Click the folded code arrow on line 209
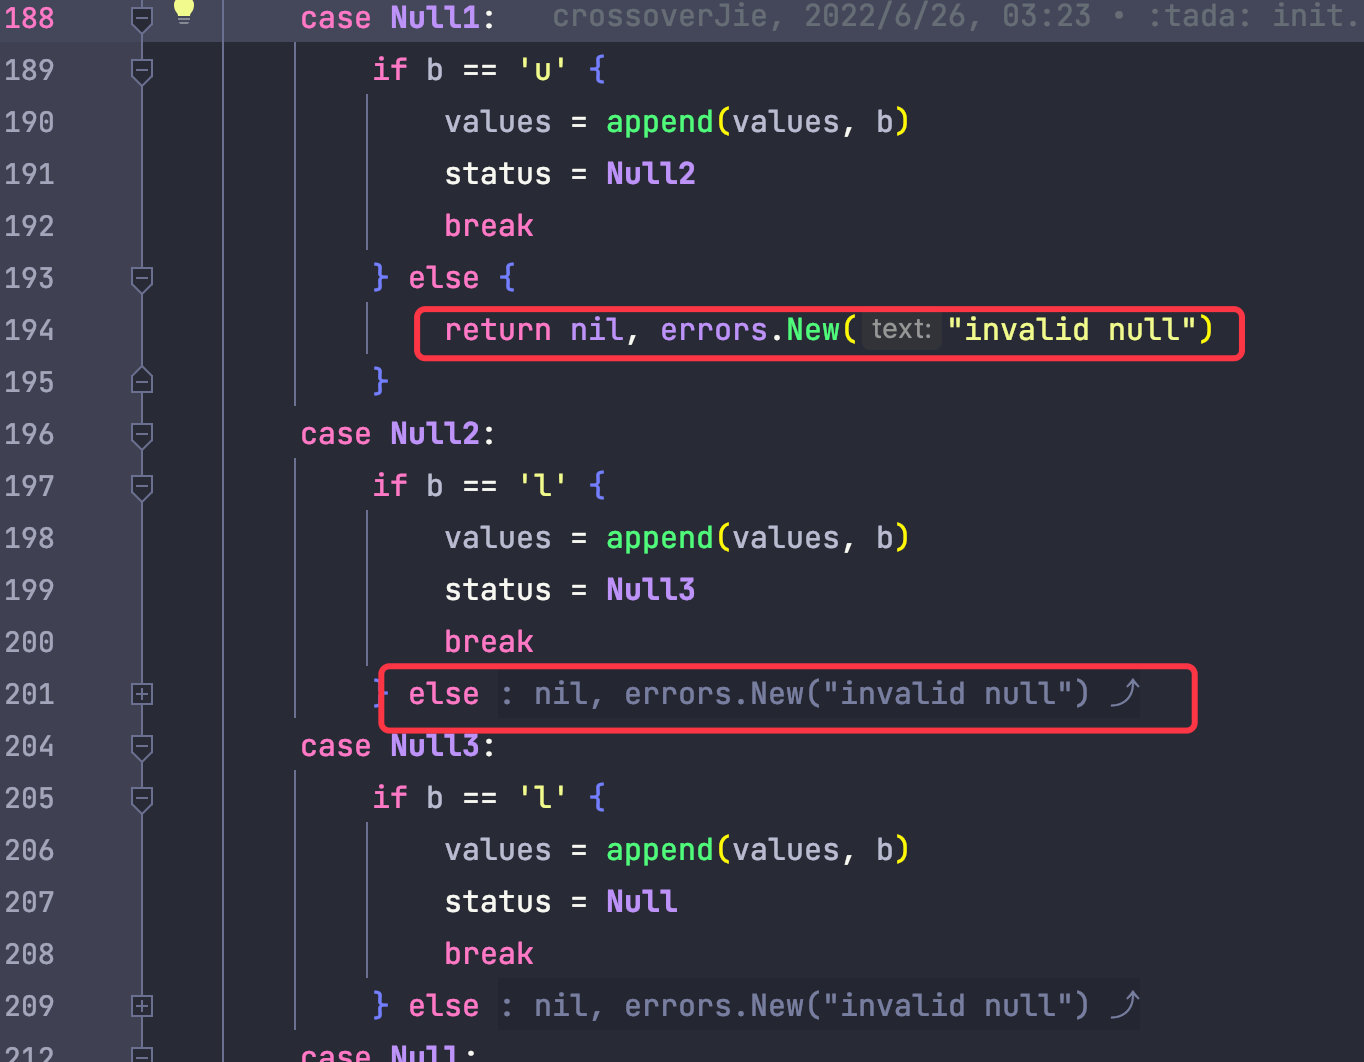 pyautogui.click(x=1125, y=1005)
